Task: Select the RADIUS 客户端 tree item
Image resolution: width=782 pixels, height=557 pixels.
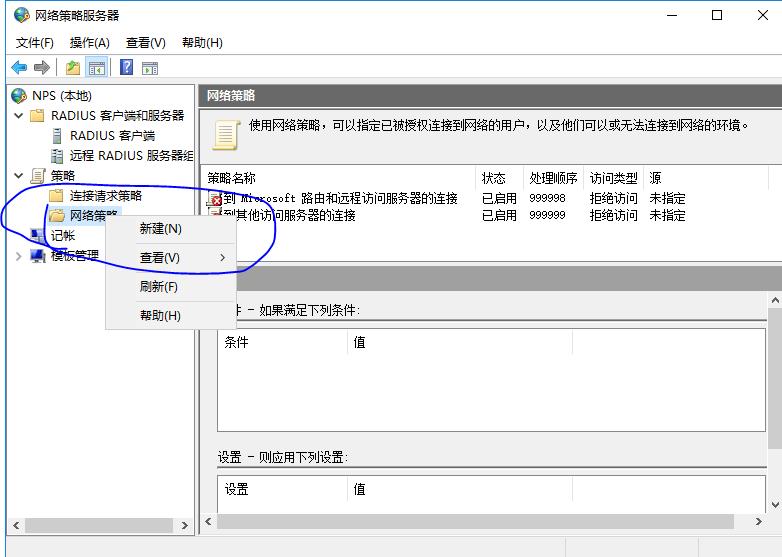Action: [x=113, y=136]
